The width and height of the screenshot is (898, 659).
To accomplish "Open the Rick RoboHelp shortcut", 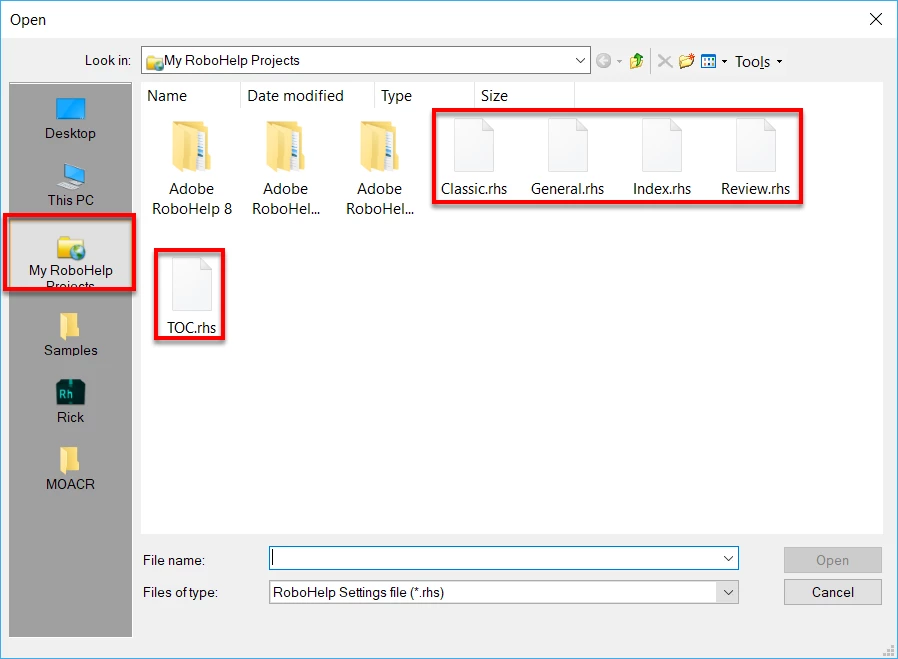I will pyautogui.click(x=70, y=401).
